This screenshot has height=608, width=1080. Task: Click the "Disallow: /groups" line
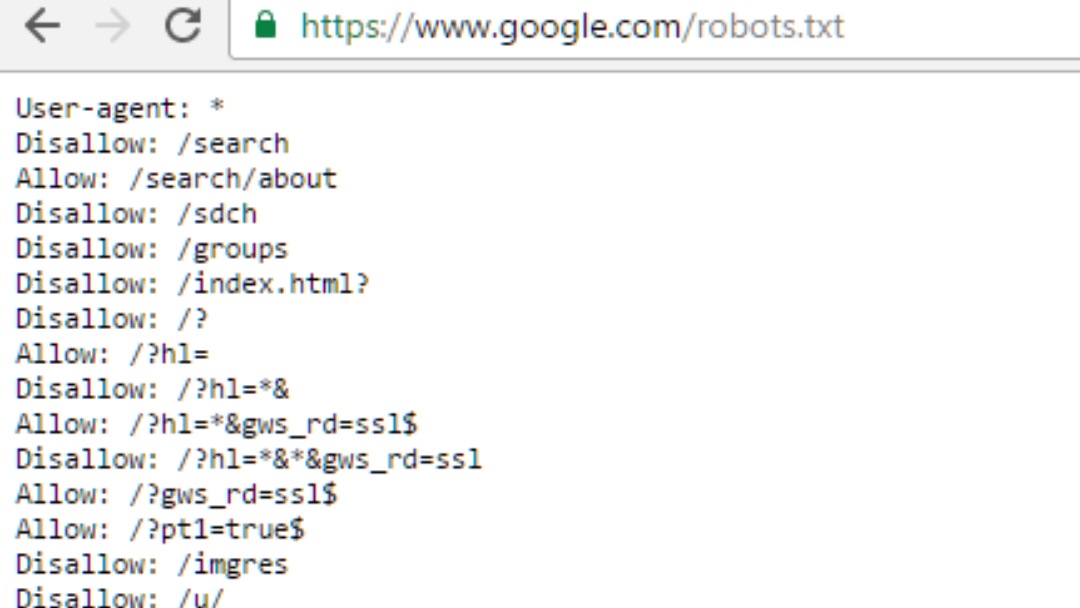point(152,248)
